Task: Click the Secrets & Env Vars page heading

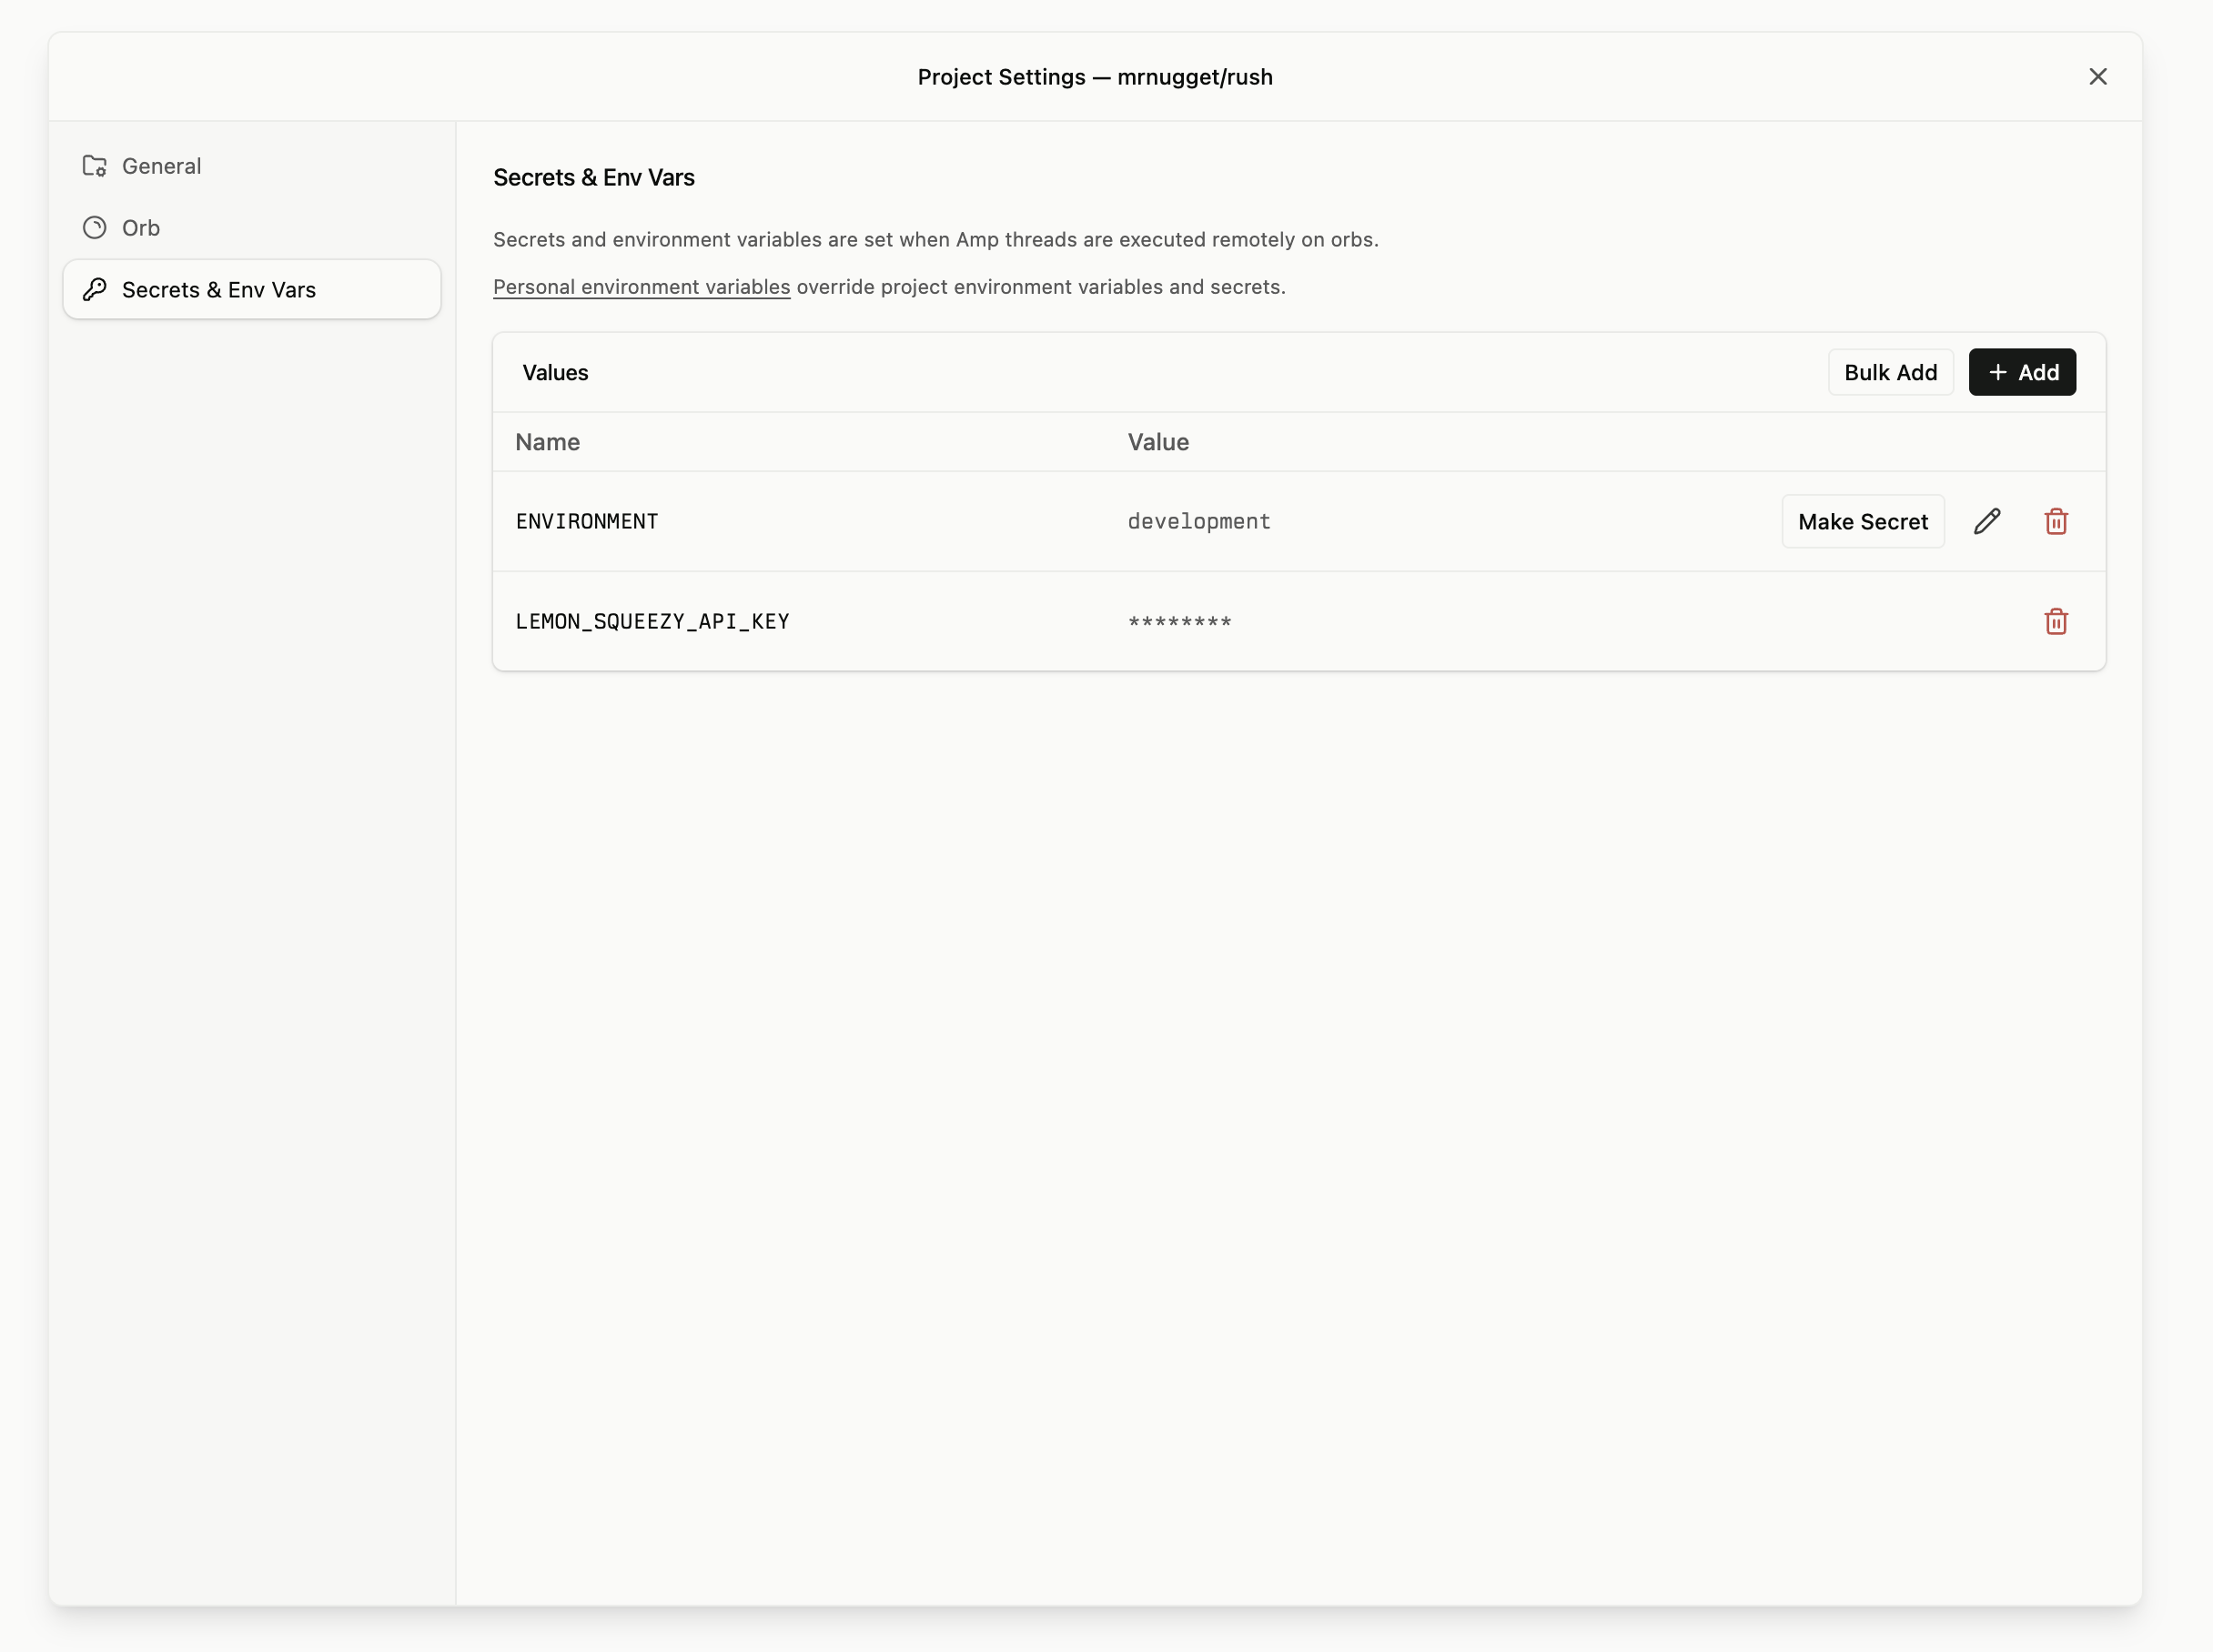Action: pyautogui.click(x=594, y=178)
